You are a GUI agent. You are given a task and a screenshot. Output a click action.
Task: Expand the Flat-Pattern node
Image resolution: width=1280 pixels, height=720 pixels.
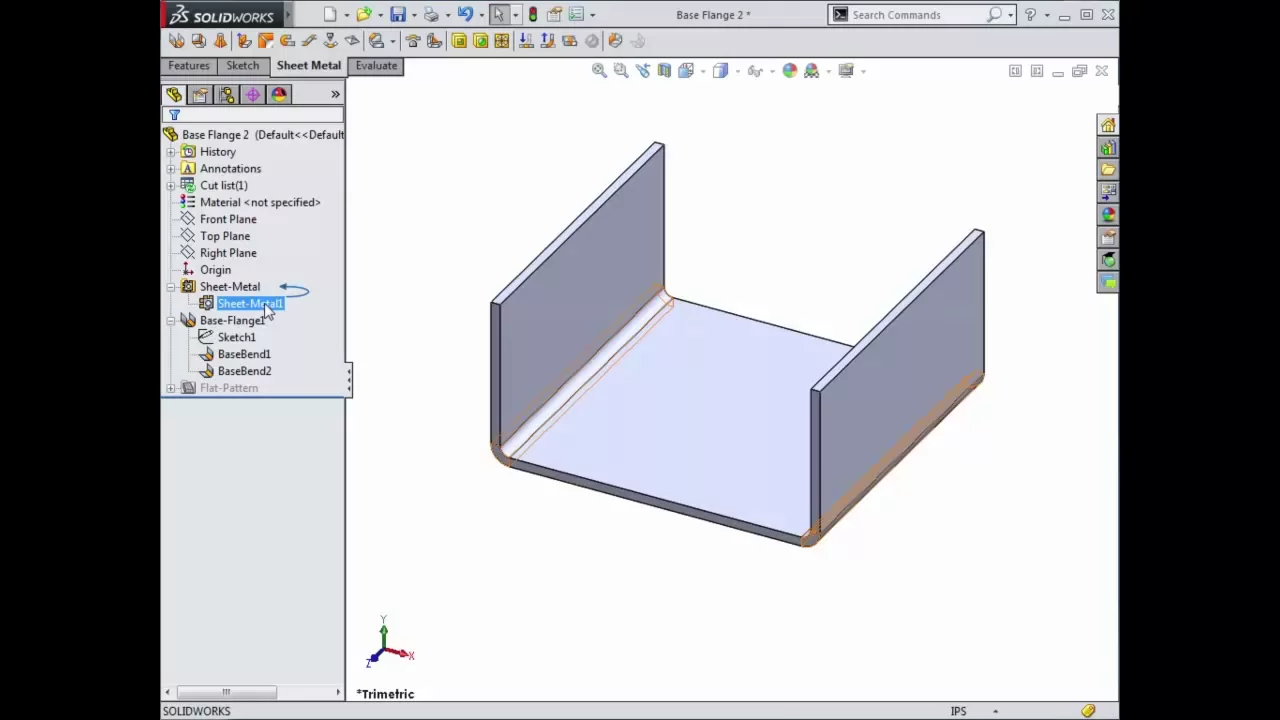(x=171, y=388)
